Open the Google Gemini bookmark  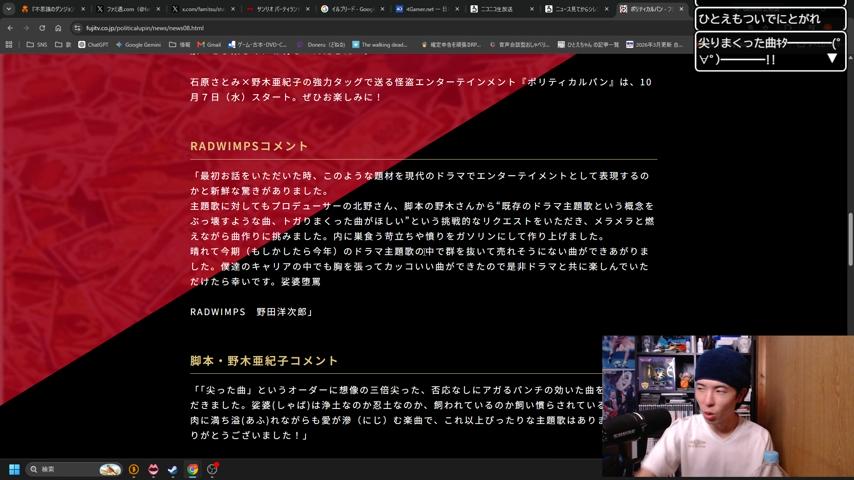click(x=138, y=45)
